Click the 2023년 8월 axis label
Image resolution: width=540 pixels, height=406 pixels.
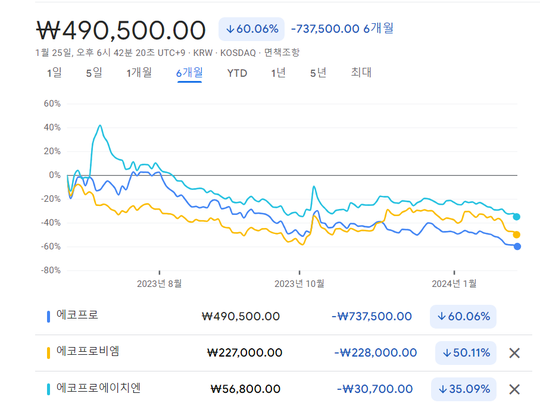coord(159,283)
